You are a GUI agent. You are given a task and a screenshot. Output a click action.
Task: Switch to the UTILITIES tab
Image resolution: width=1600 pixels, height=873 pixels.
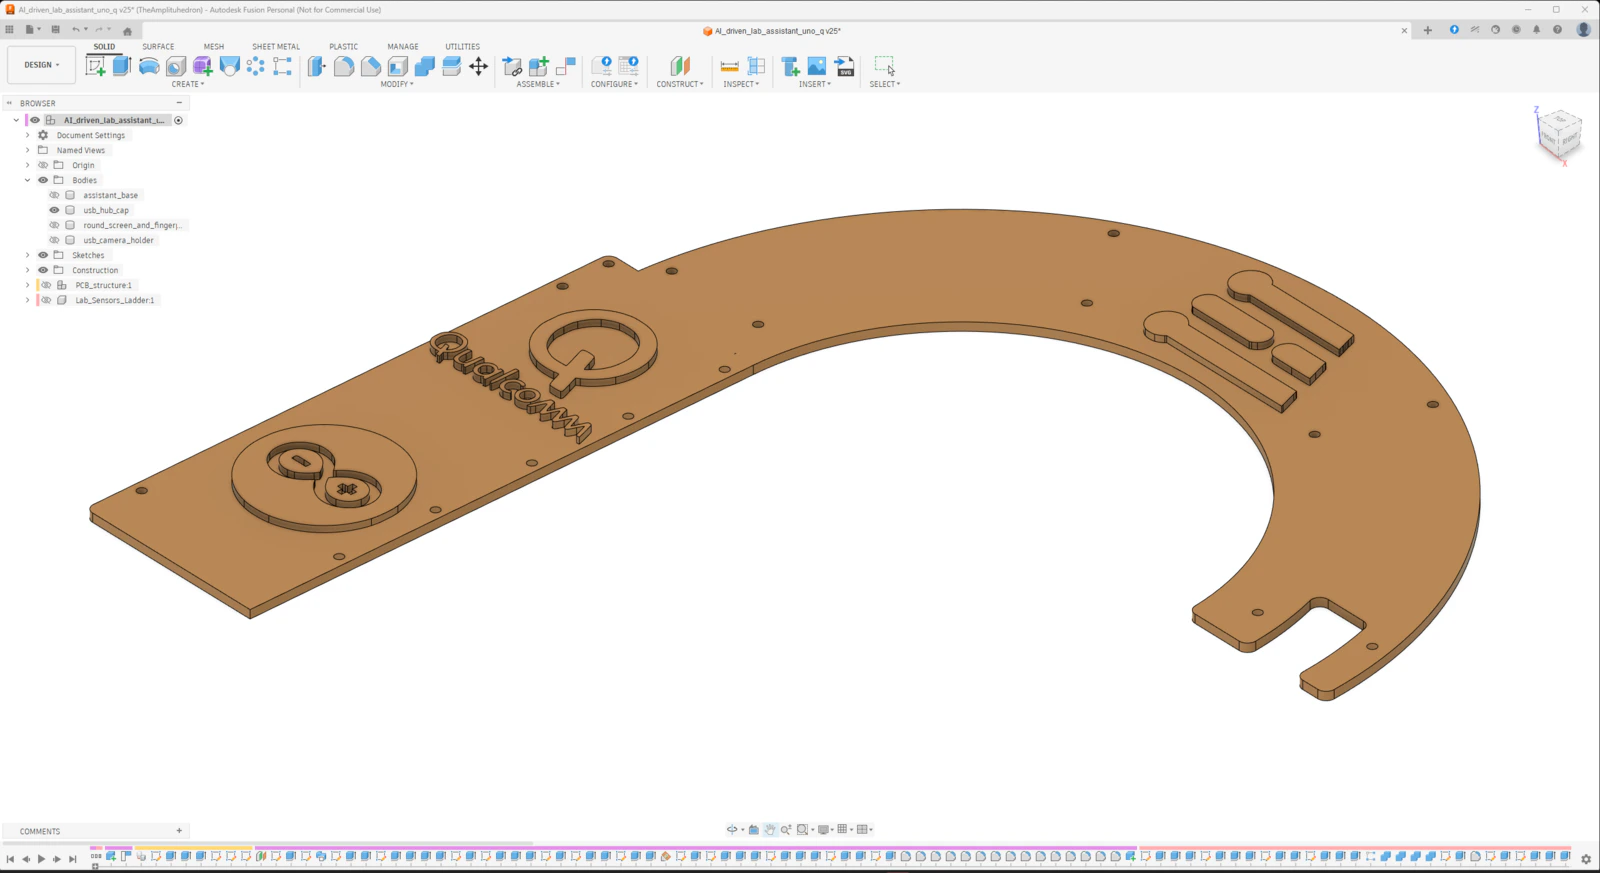pyautogui.click(x=463, y=47)
